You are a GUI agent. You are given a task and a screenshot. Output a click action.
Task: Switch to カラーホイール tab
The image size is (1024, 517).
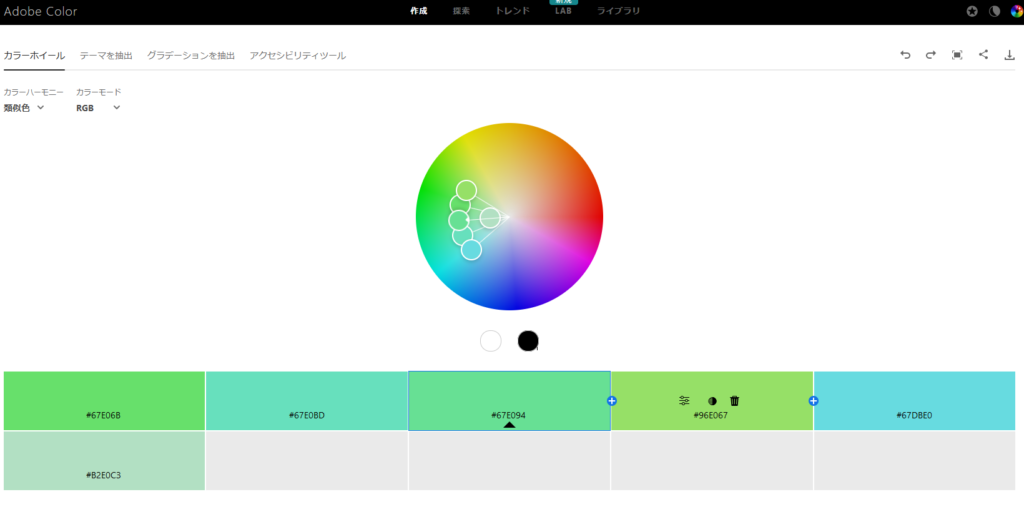(x=34, y=55)
